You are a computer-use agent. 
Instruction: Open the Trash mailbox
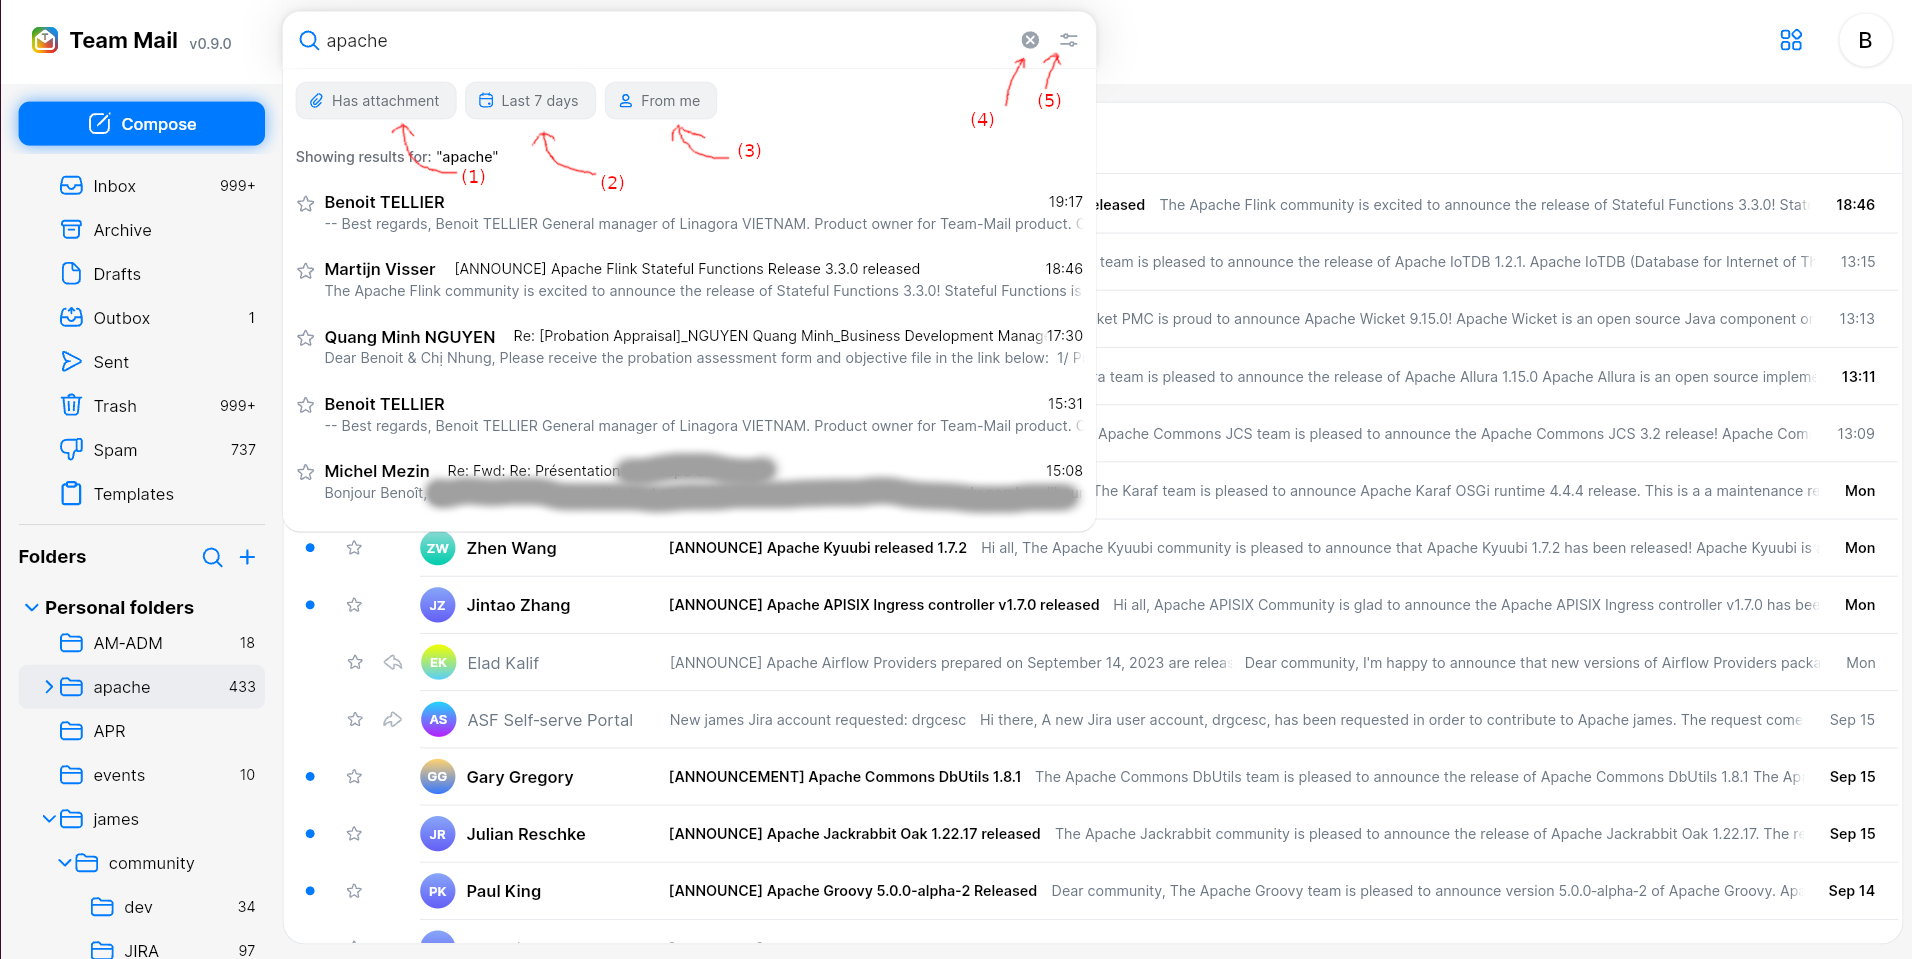coord(142,406)
